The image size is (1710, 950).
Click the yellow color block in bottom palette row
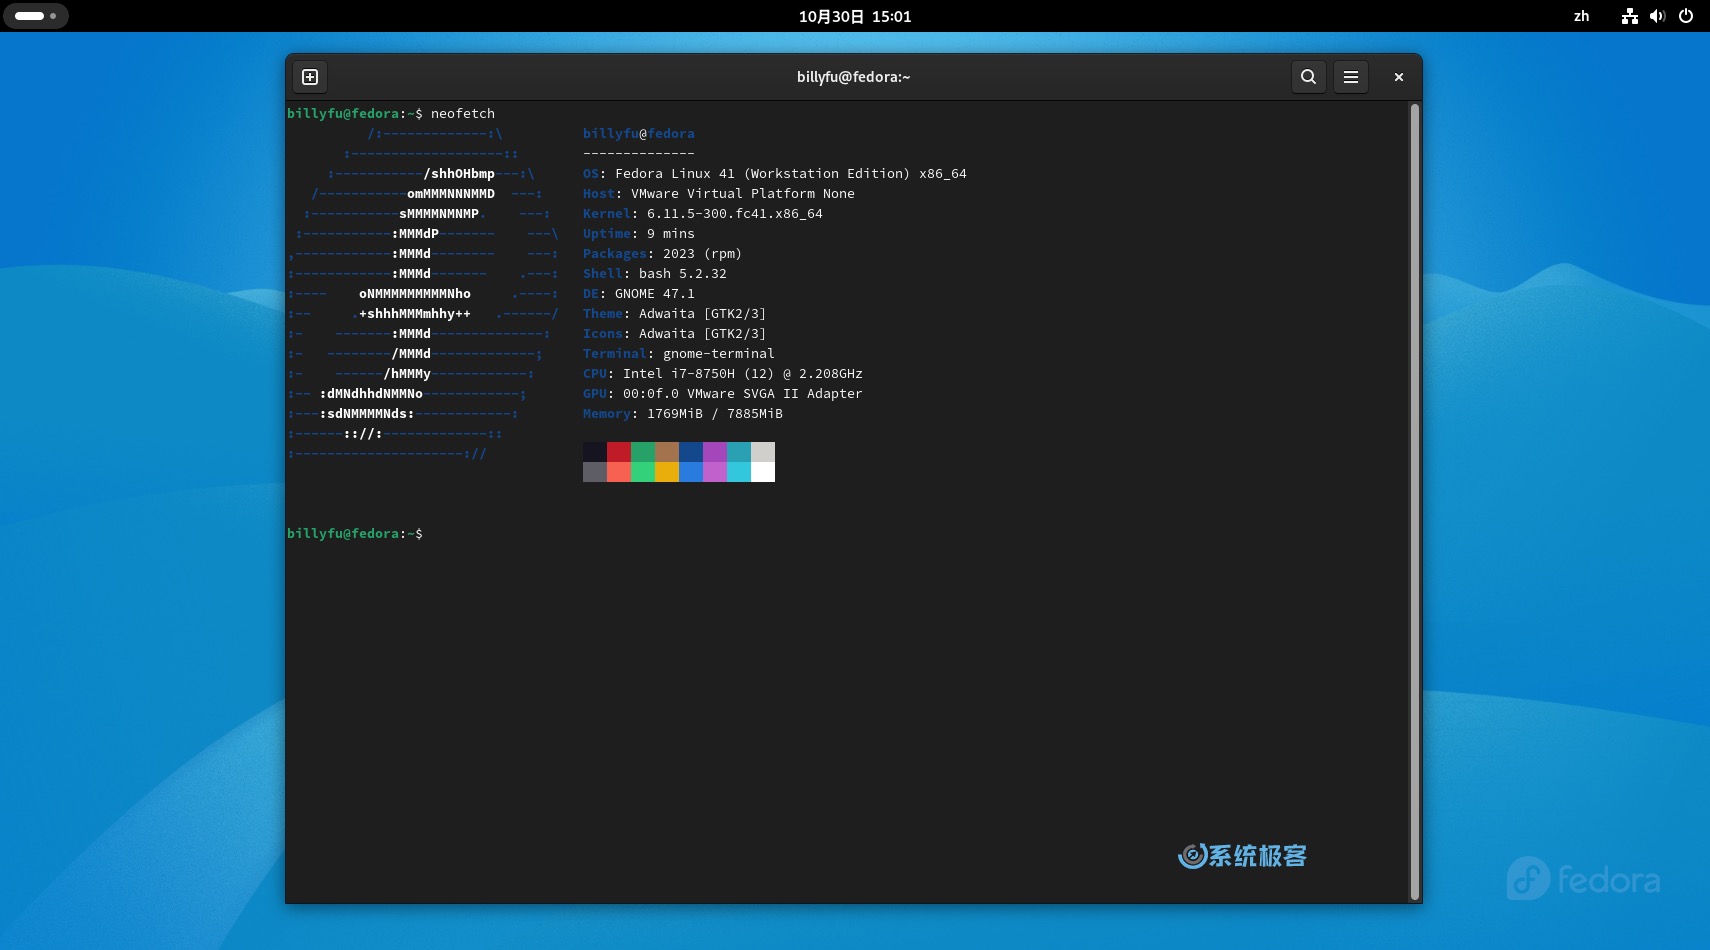click(667, 472)
